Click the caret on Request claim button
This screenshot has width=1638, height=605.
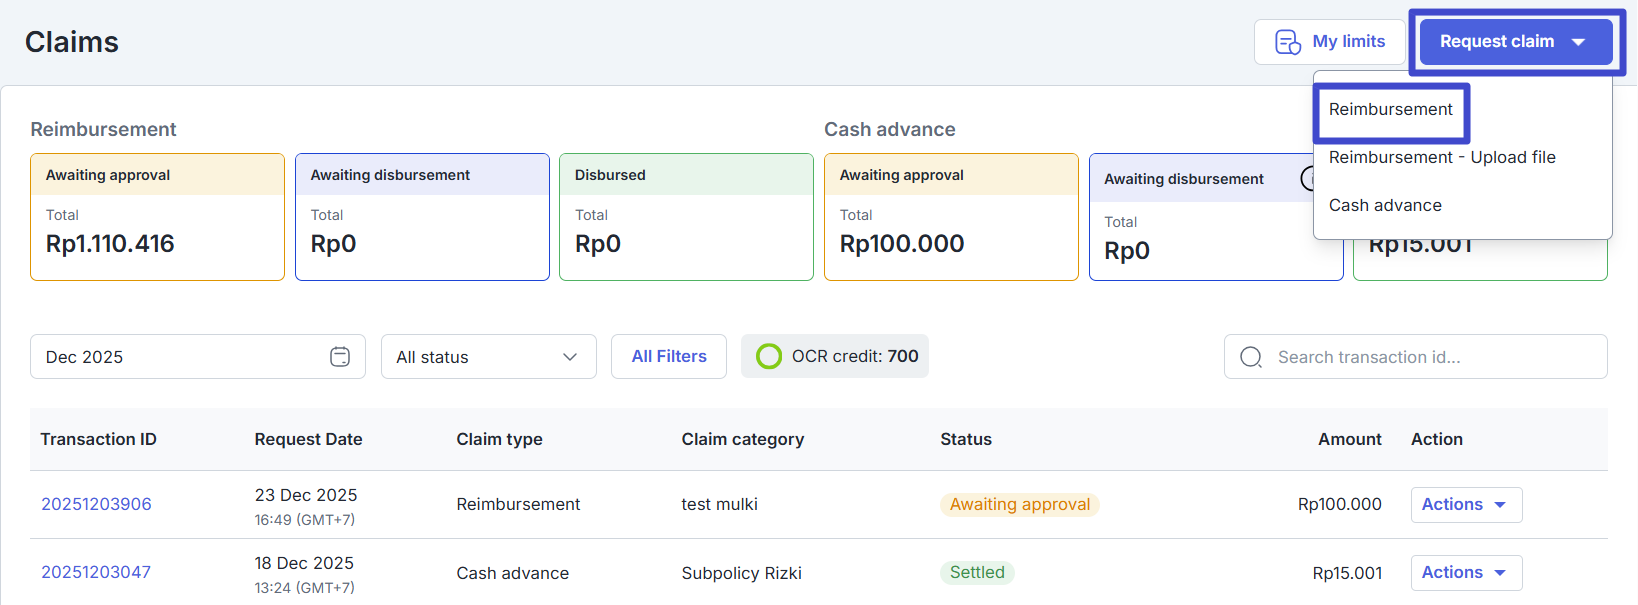point(1579,42)
